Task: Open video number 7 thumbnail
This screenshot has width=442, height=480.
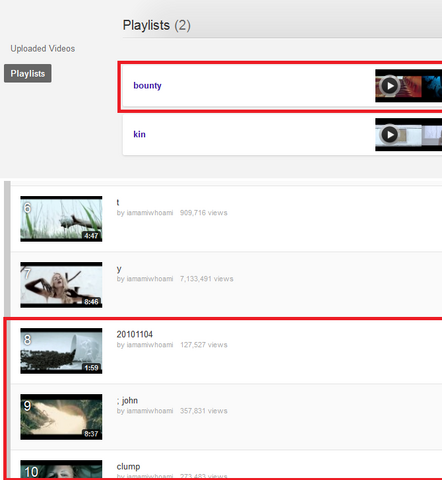Action: 61,285
